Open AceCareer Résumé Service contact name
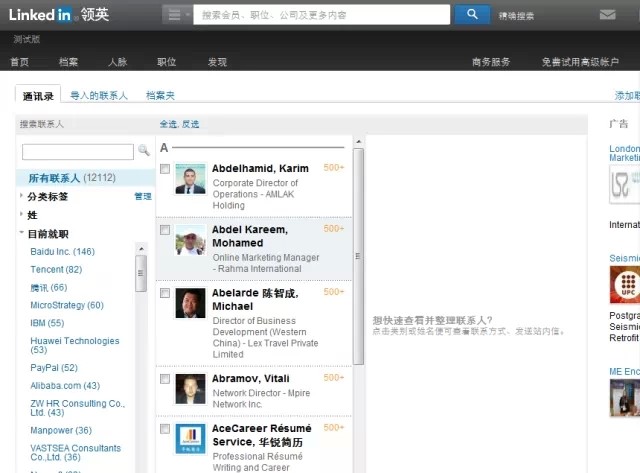Screen dimensions: 640x473 (x=262, y=435)
